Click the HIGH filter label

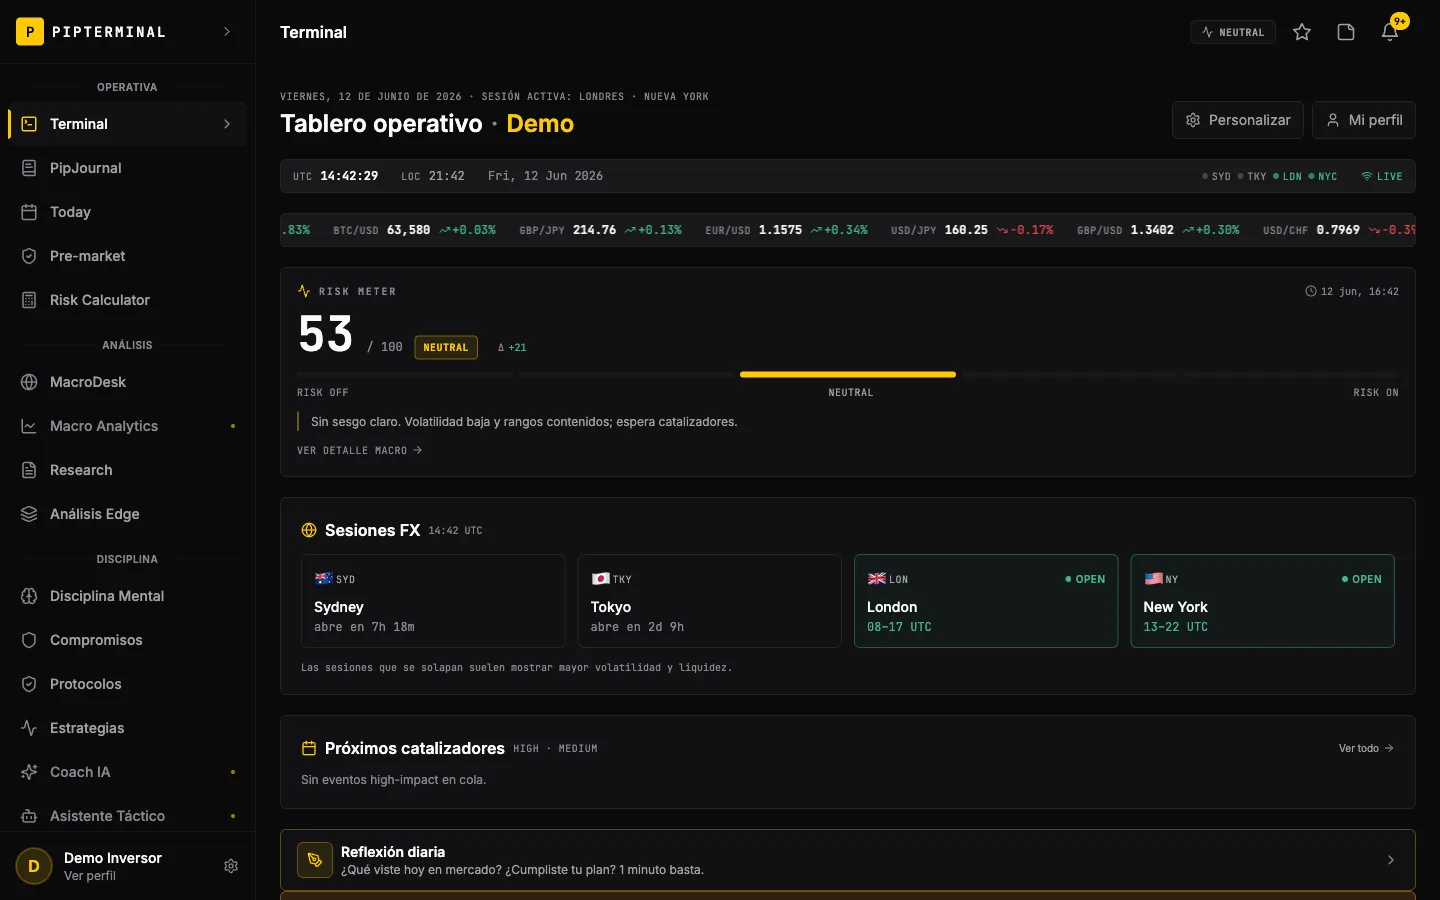526,748
